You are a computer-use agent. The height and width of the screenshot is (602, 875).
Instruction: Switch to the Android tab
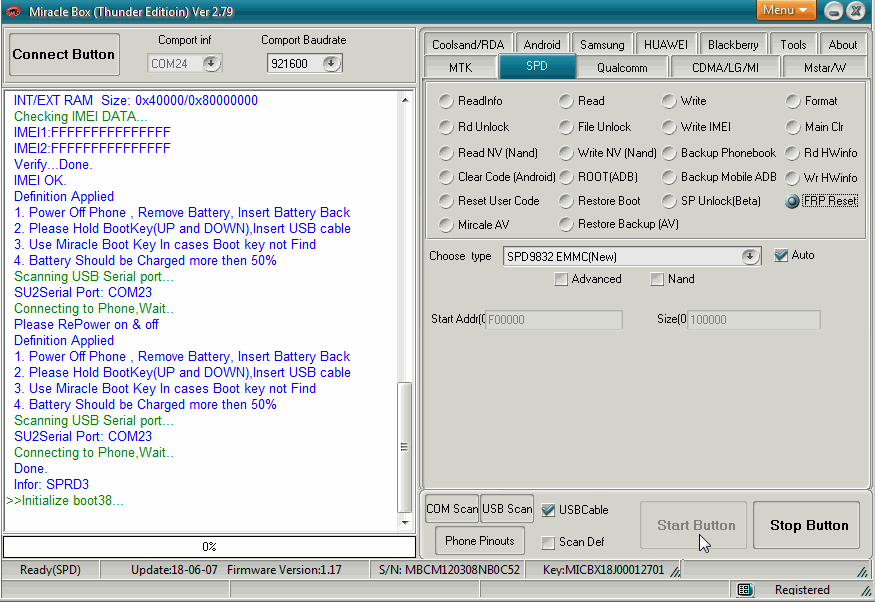(541, 45)
